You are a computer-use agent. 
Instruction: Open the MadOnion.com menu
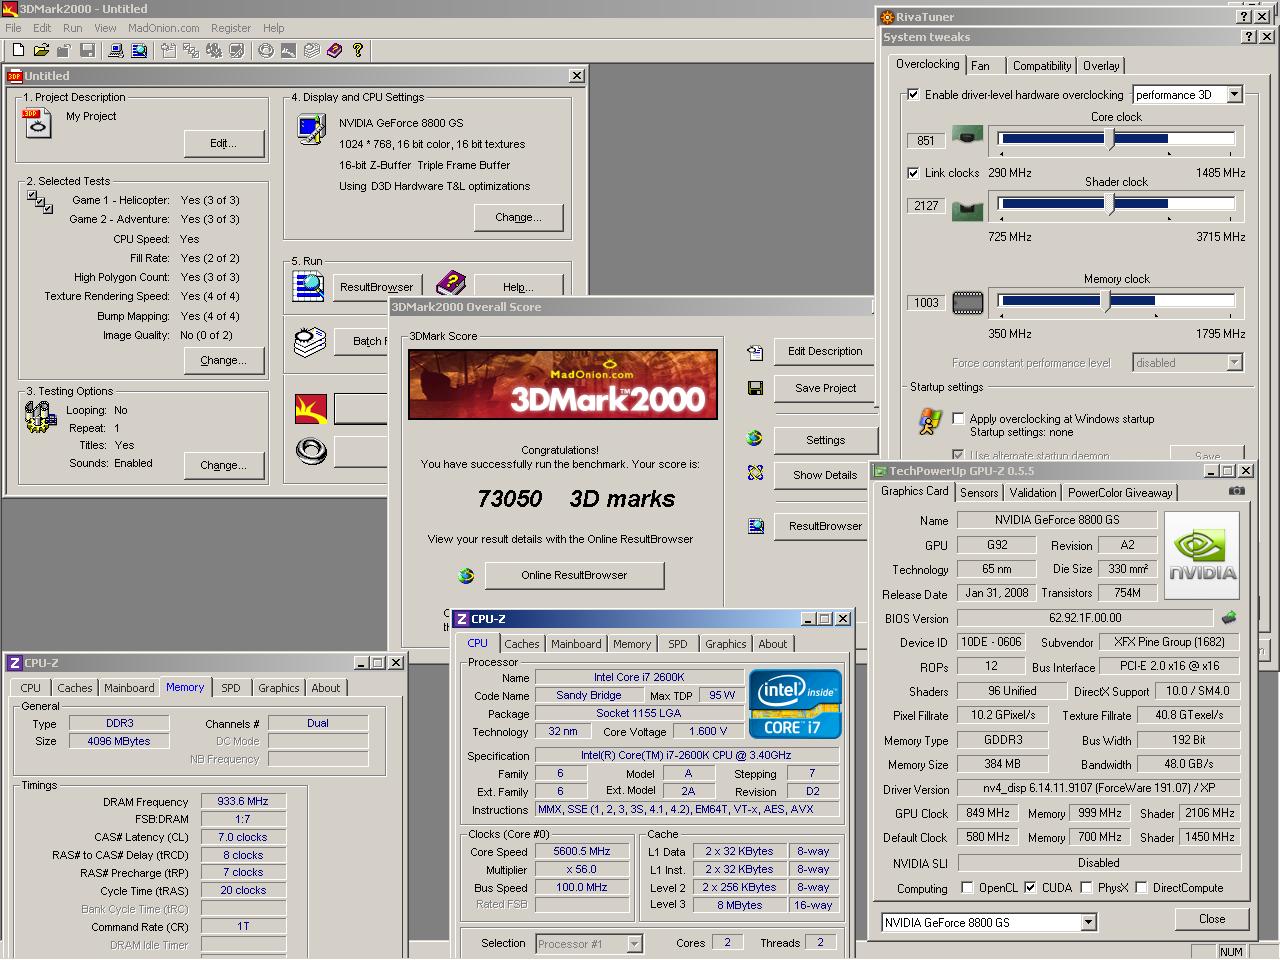click(x=164, y=28)
